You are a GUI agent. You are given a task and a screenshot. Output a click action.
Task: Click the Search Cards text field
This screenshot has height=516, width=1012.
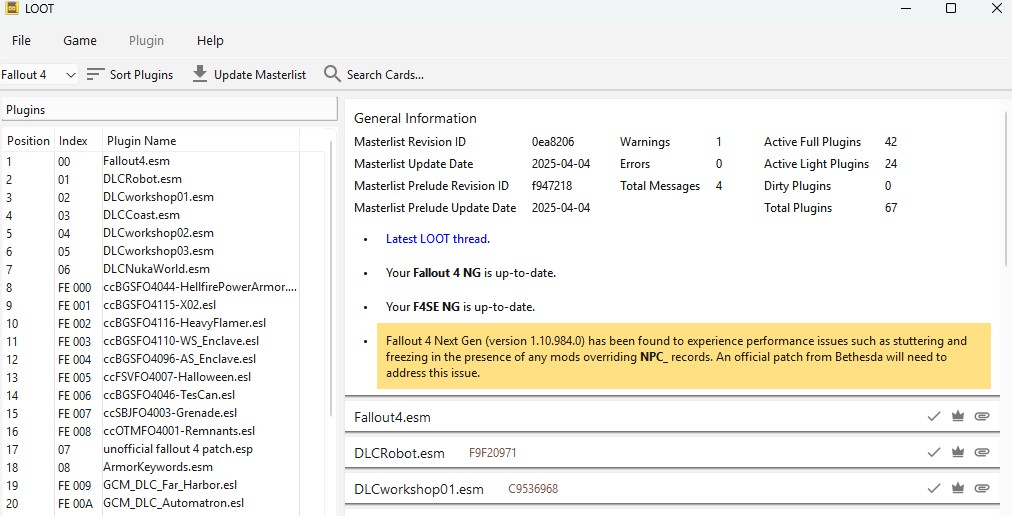(385, 74)
